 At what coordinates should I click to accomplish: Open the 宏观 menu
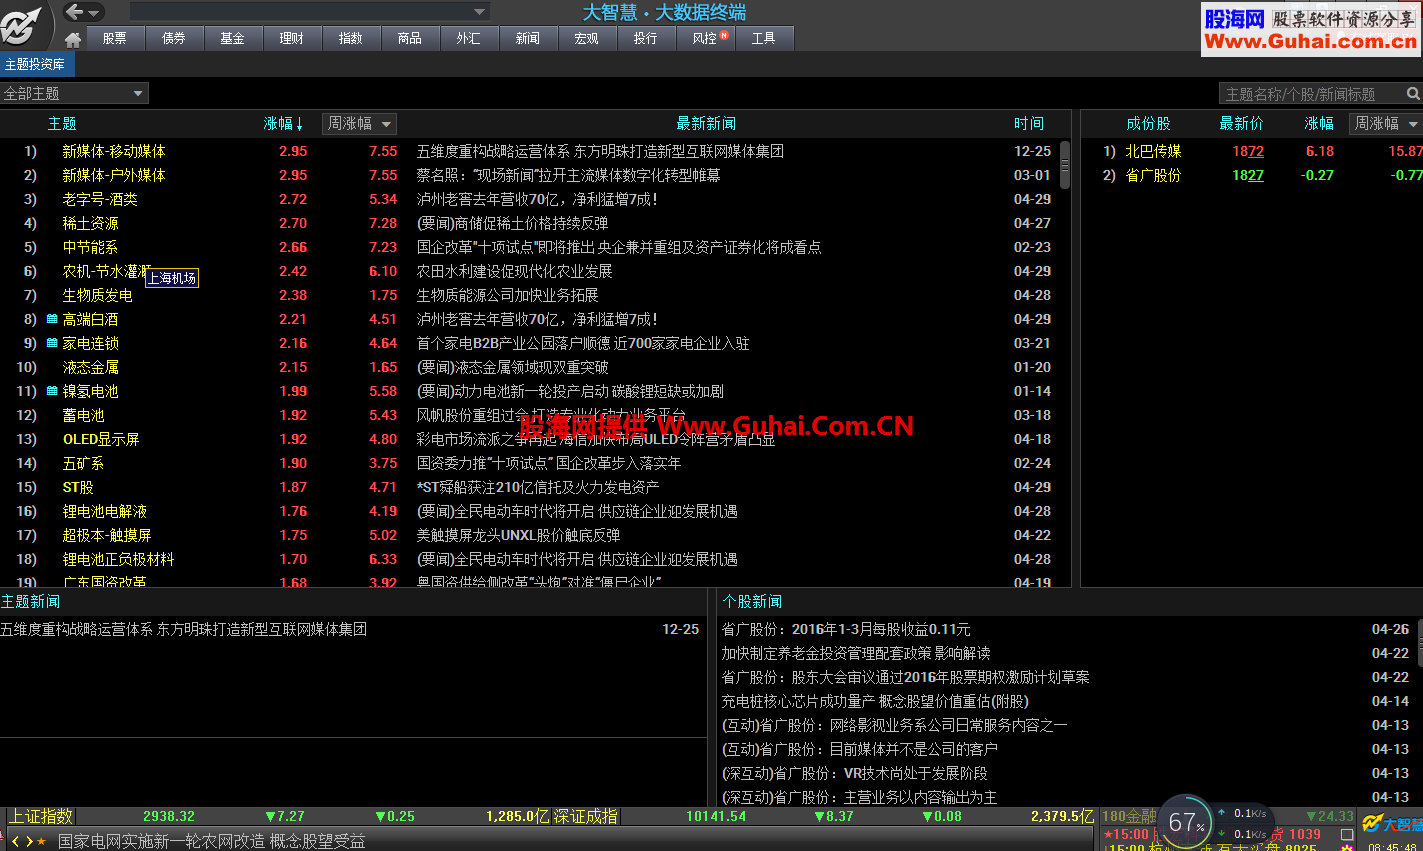coord(586,38)
